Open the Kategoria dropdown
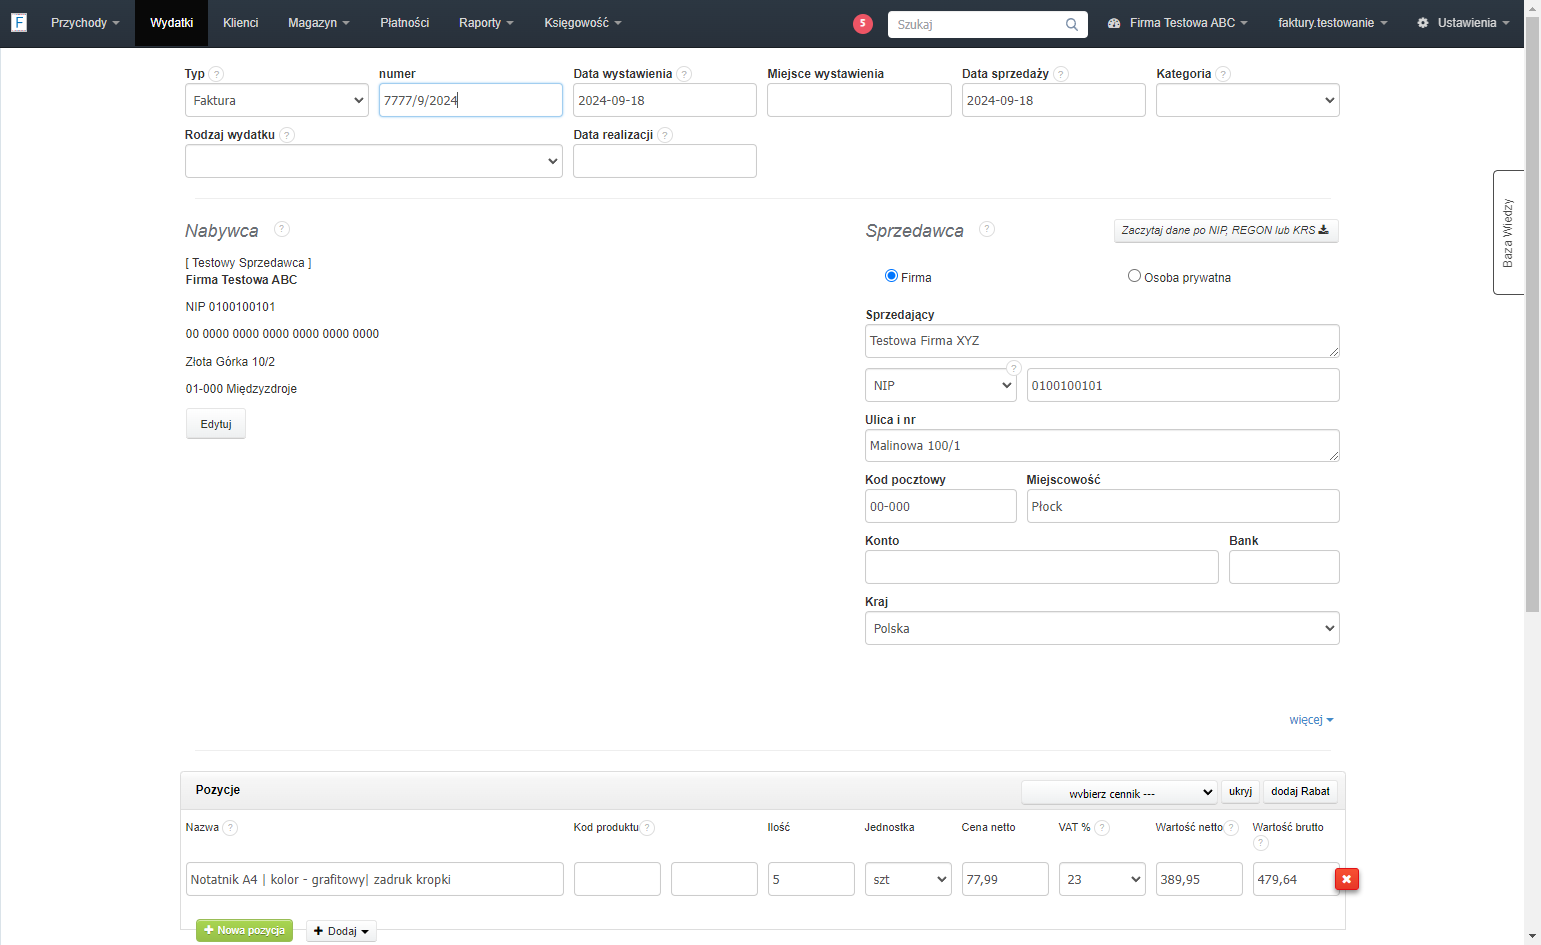Screen dimensions: 1541x945 pos(1248,100)
